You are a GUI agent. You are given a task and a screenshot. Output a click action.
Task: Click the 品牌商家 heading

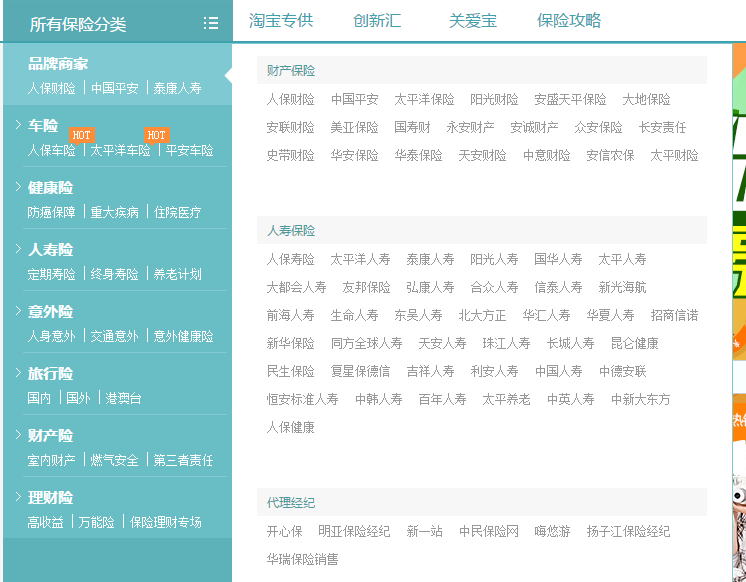(x=58, y=63)
